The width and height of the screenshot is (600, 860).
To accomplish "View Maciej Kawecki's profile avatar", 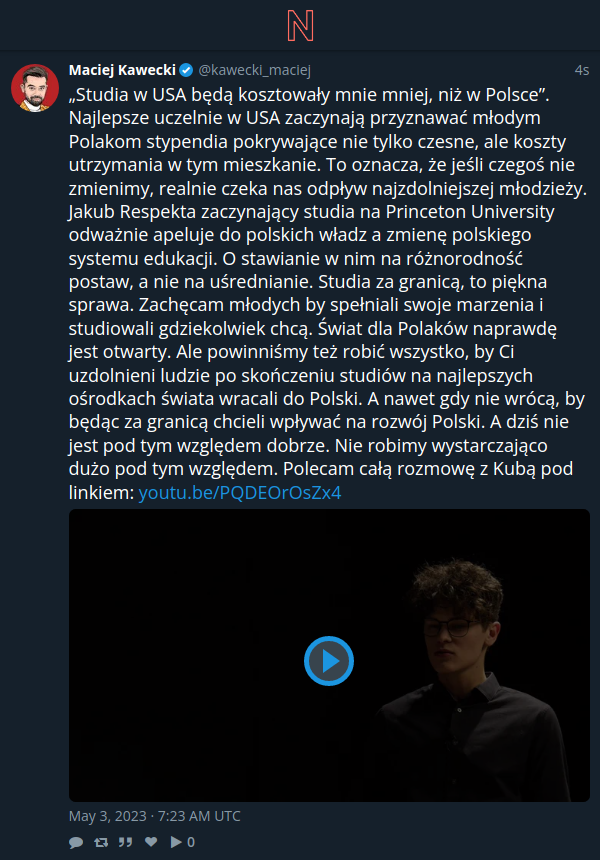I will [35, 88].
